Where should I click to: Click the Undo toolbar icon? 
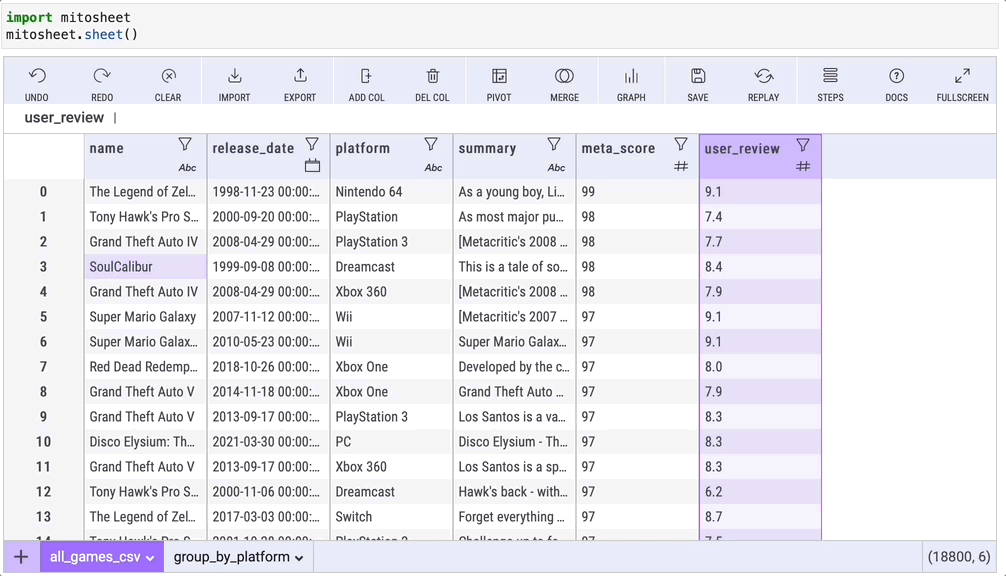point(37,77)
